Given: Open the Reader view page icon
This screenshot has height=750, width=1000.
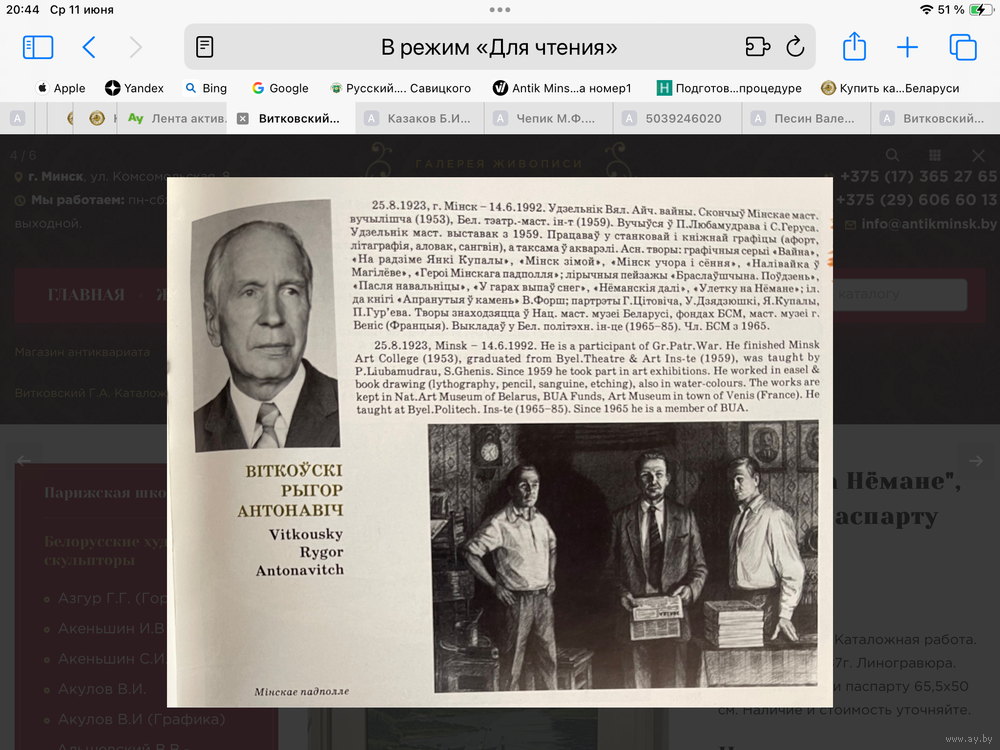Looking at the screenshot, I should pos(205,47).
